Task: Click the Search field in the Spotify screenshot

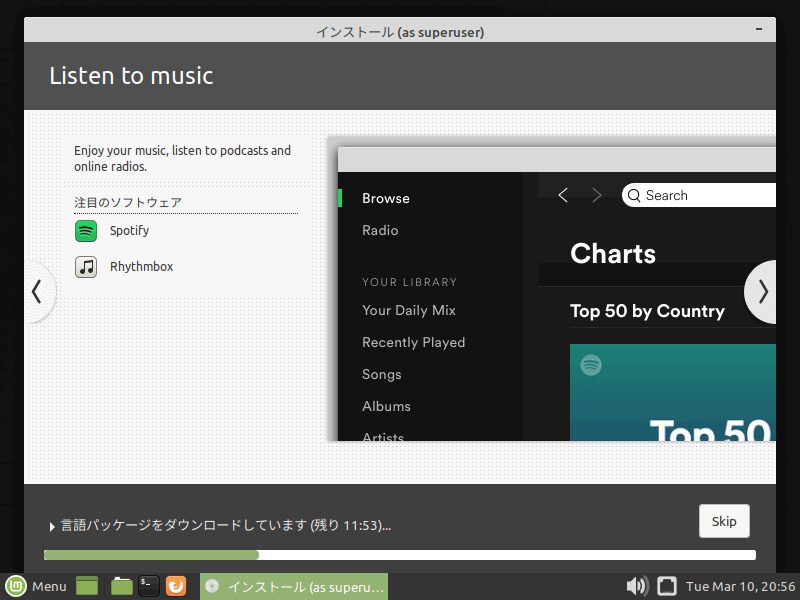Action: point(698,195)
